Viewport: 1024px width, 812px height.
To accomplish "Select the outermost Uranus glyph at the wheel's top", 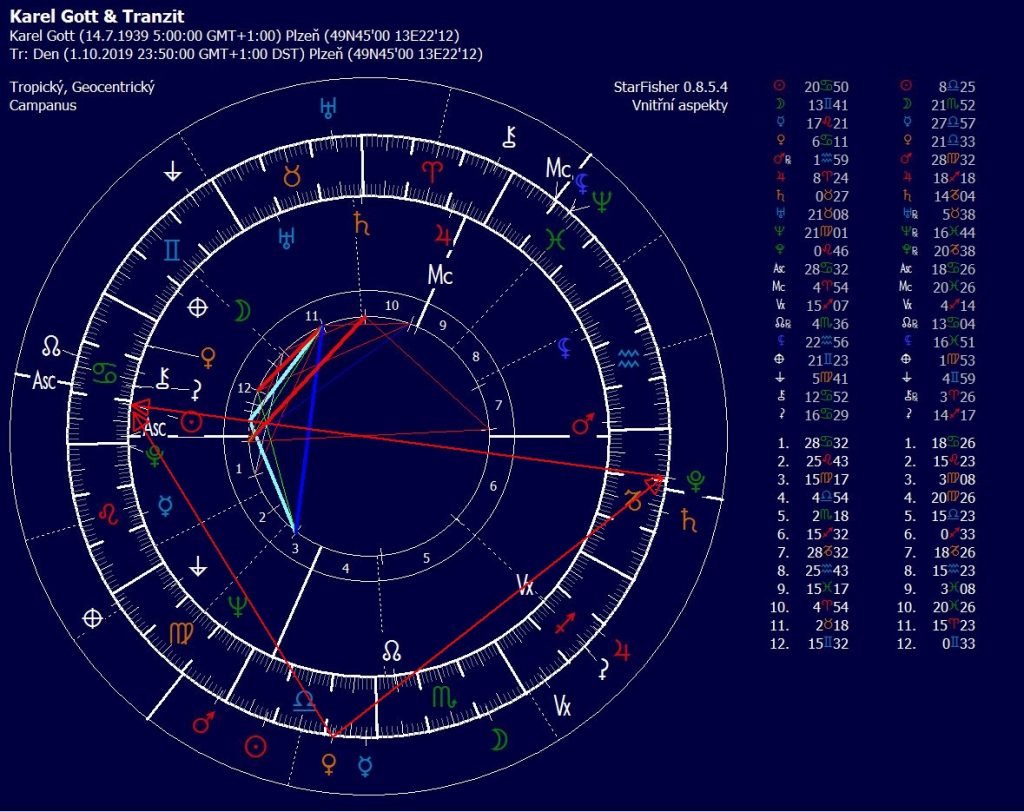I will click(327, 108).
